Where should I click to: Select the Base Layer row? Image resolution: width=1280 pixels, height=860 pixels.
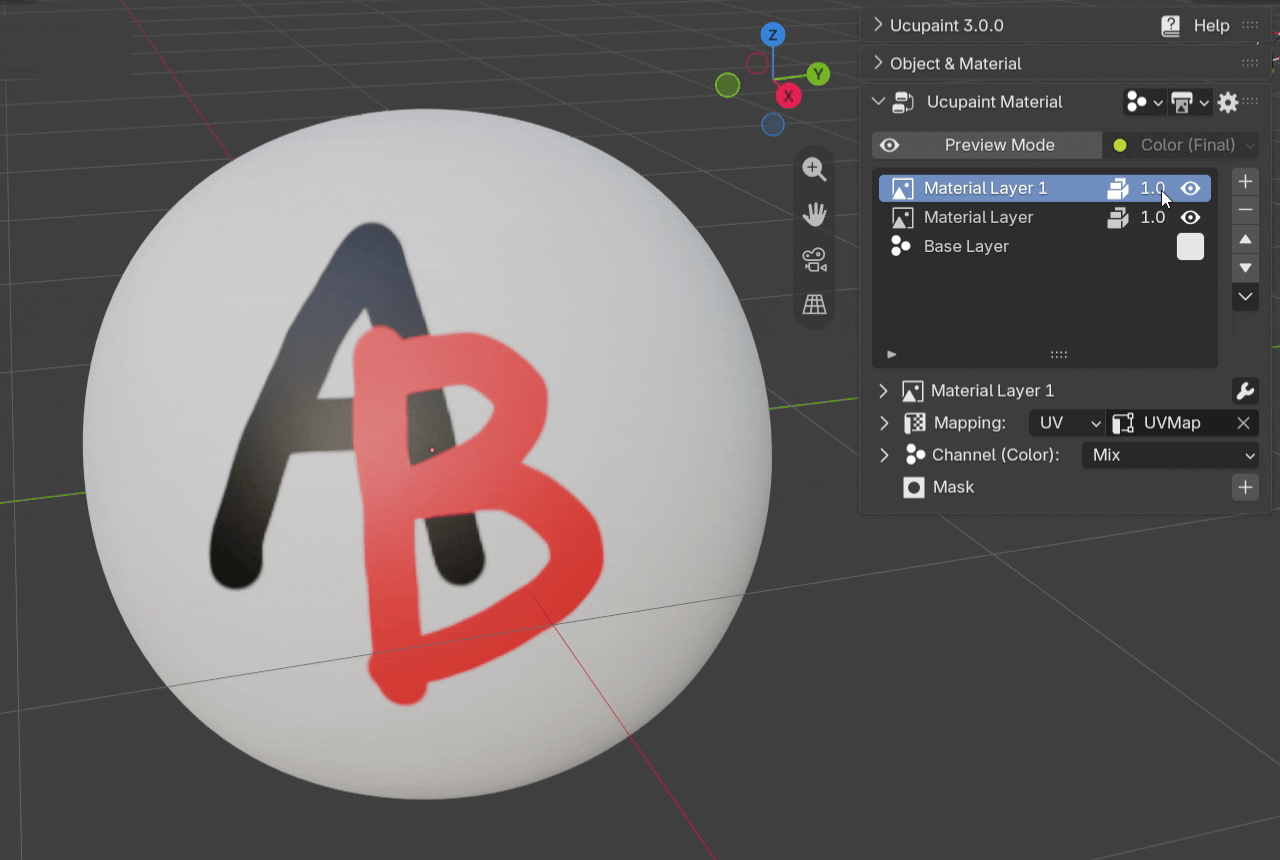[1045, 246]
